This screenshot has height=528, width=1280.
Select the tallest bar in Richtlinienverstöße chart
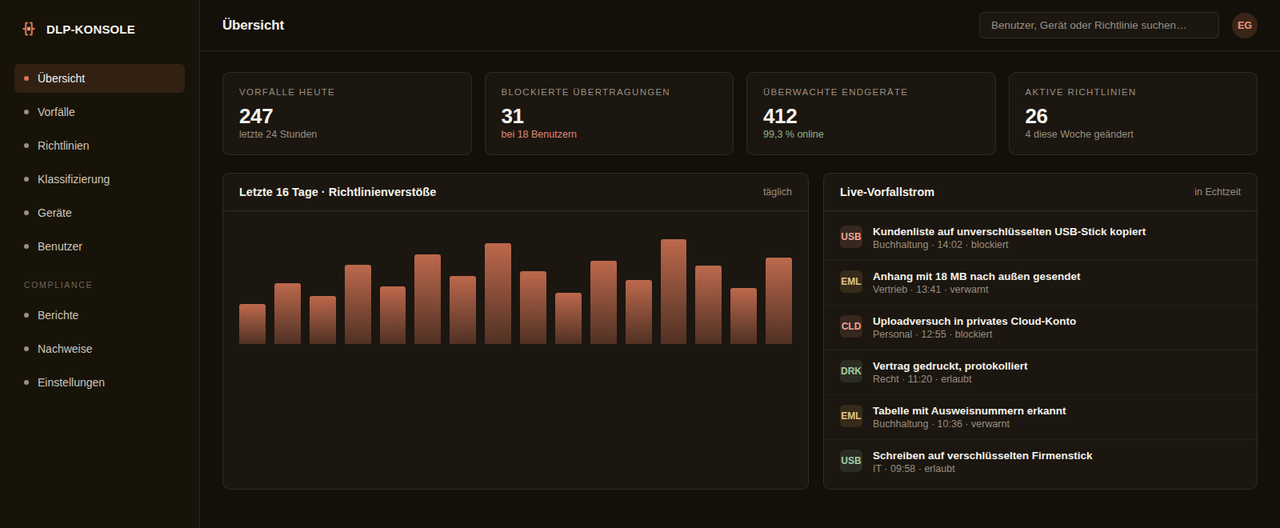point(673,291)
